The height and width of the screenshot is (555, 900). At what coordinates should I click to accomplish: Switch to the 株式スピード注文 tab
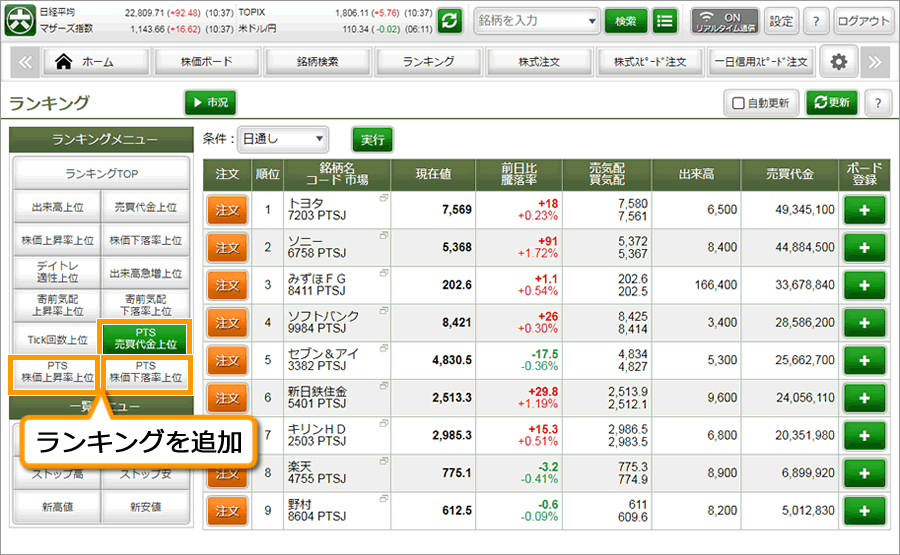coord(650,62)
